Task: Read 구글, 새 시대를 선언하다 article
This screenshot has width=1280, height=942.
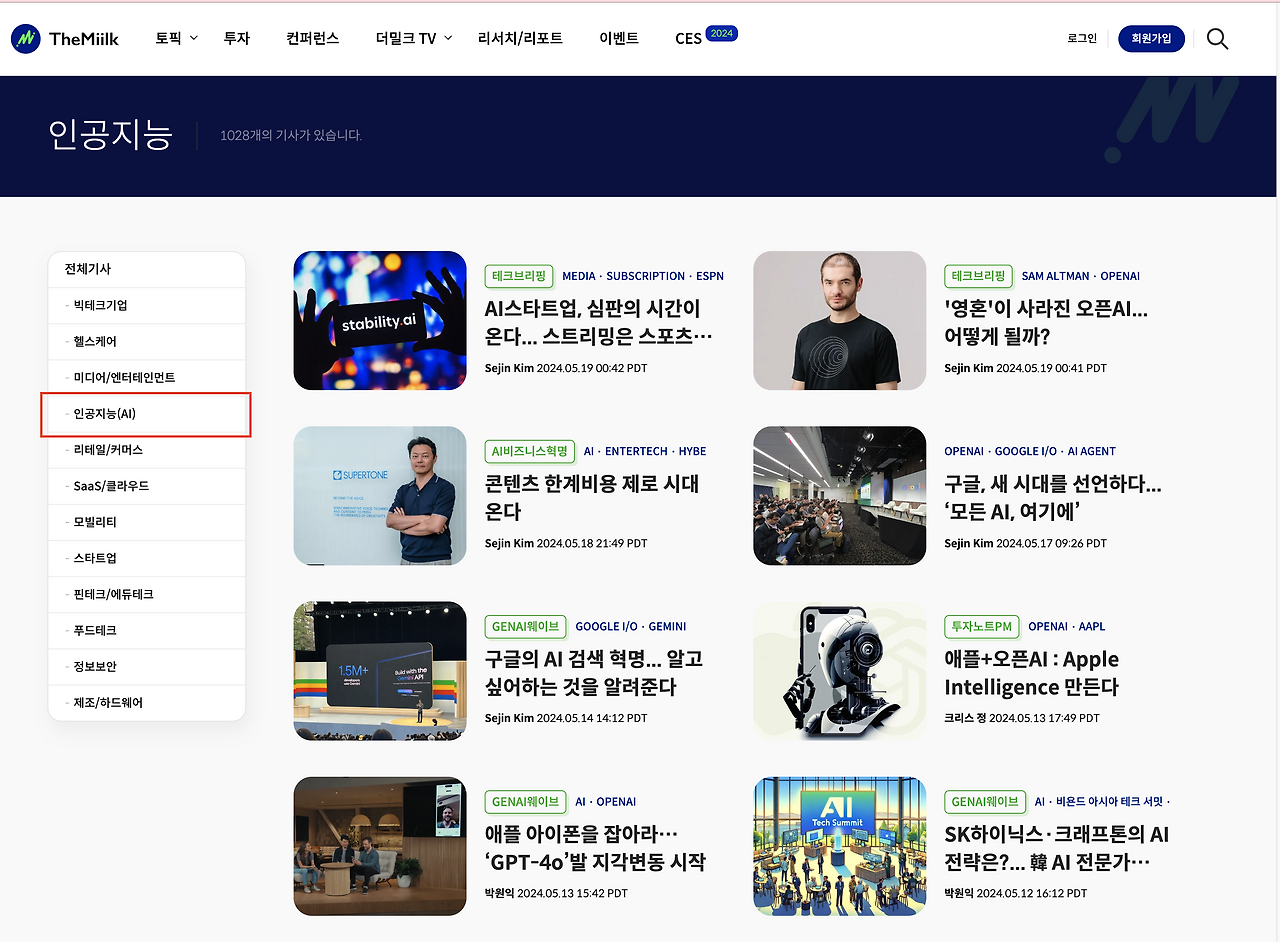Action: [1053, 498]
